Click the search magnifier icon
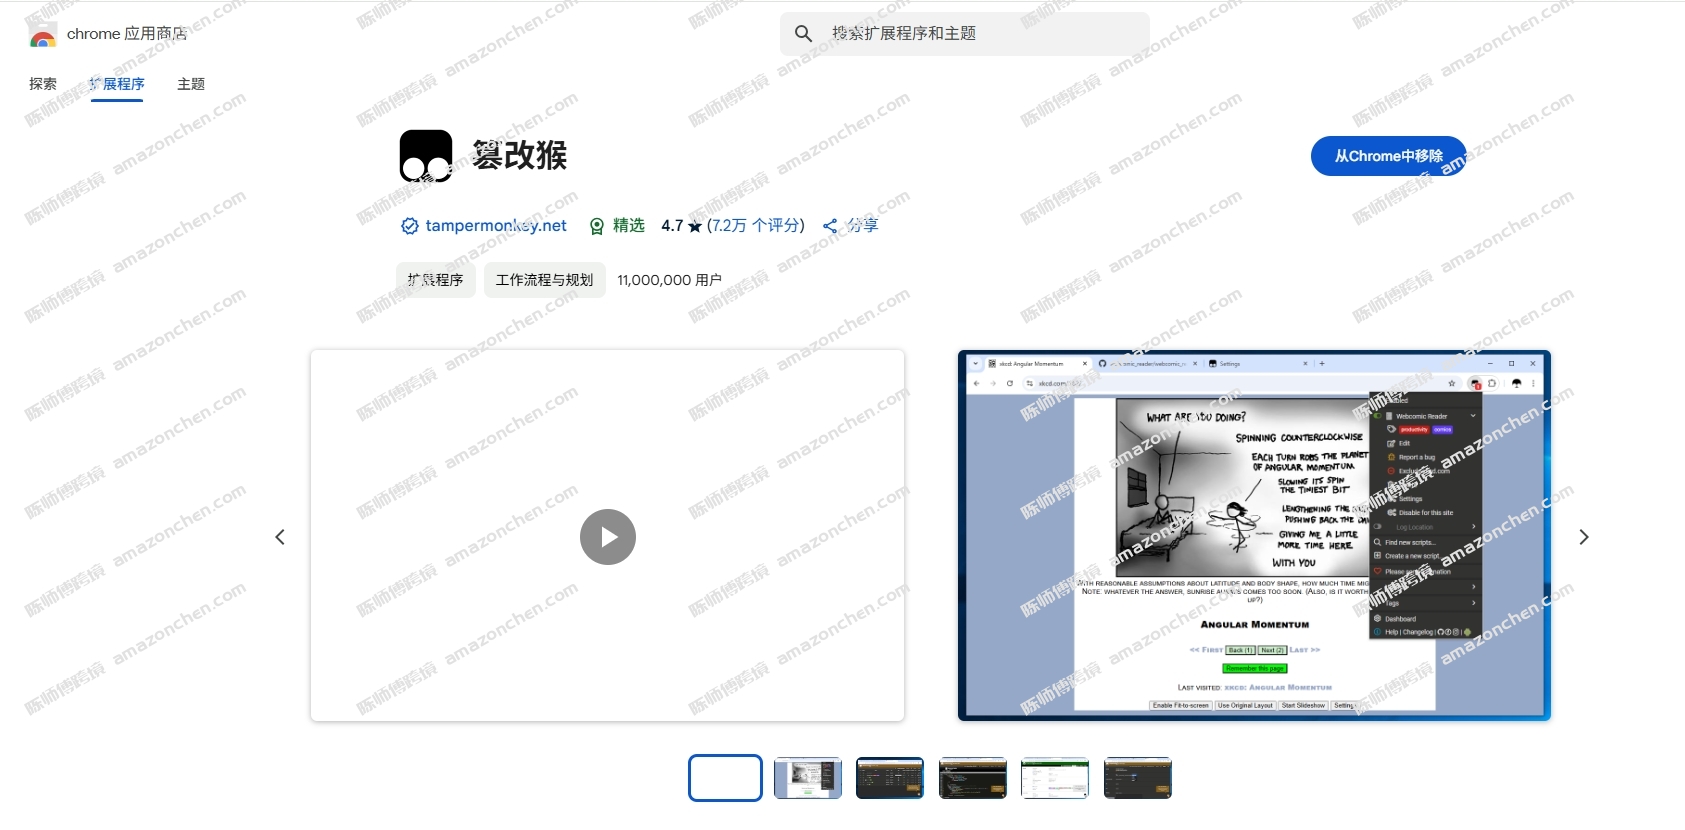This screenshot has height=830, width=1685. [803, 34]
